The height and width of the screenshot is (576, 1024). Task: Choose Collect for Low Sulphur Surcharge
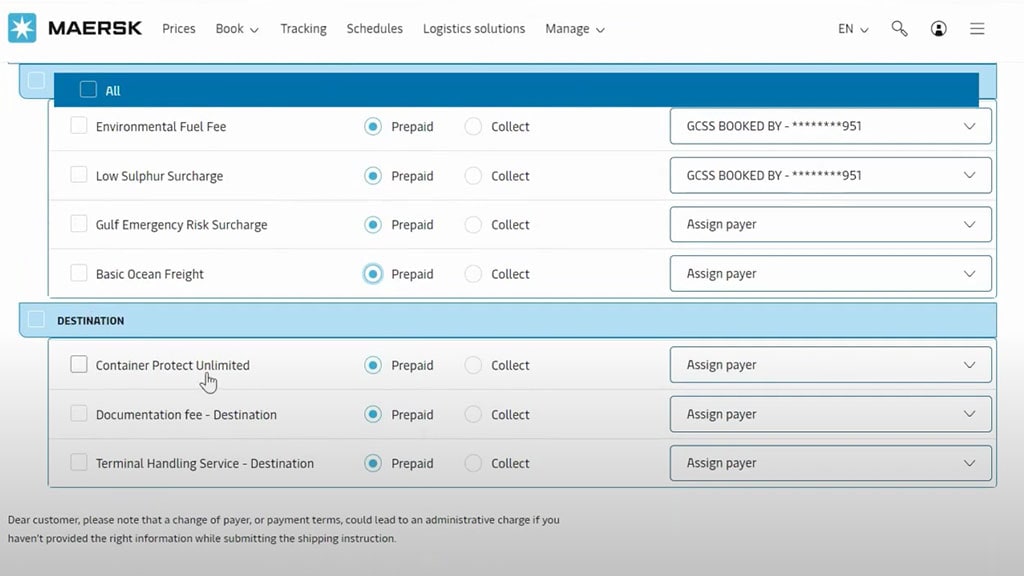(x=474, y=176)
